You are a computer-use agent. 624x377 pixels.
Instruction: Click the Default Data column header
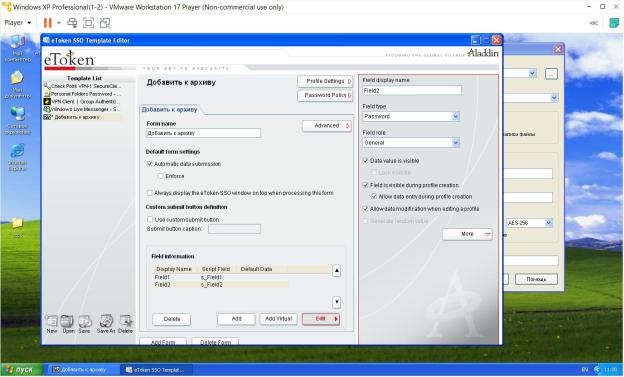pyautogui.click(x=256, y=269)
